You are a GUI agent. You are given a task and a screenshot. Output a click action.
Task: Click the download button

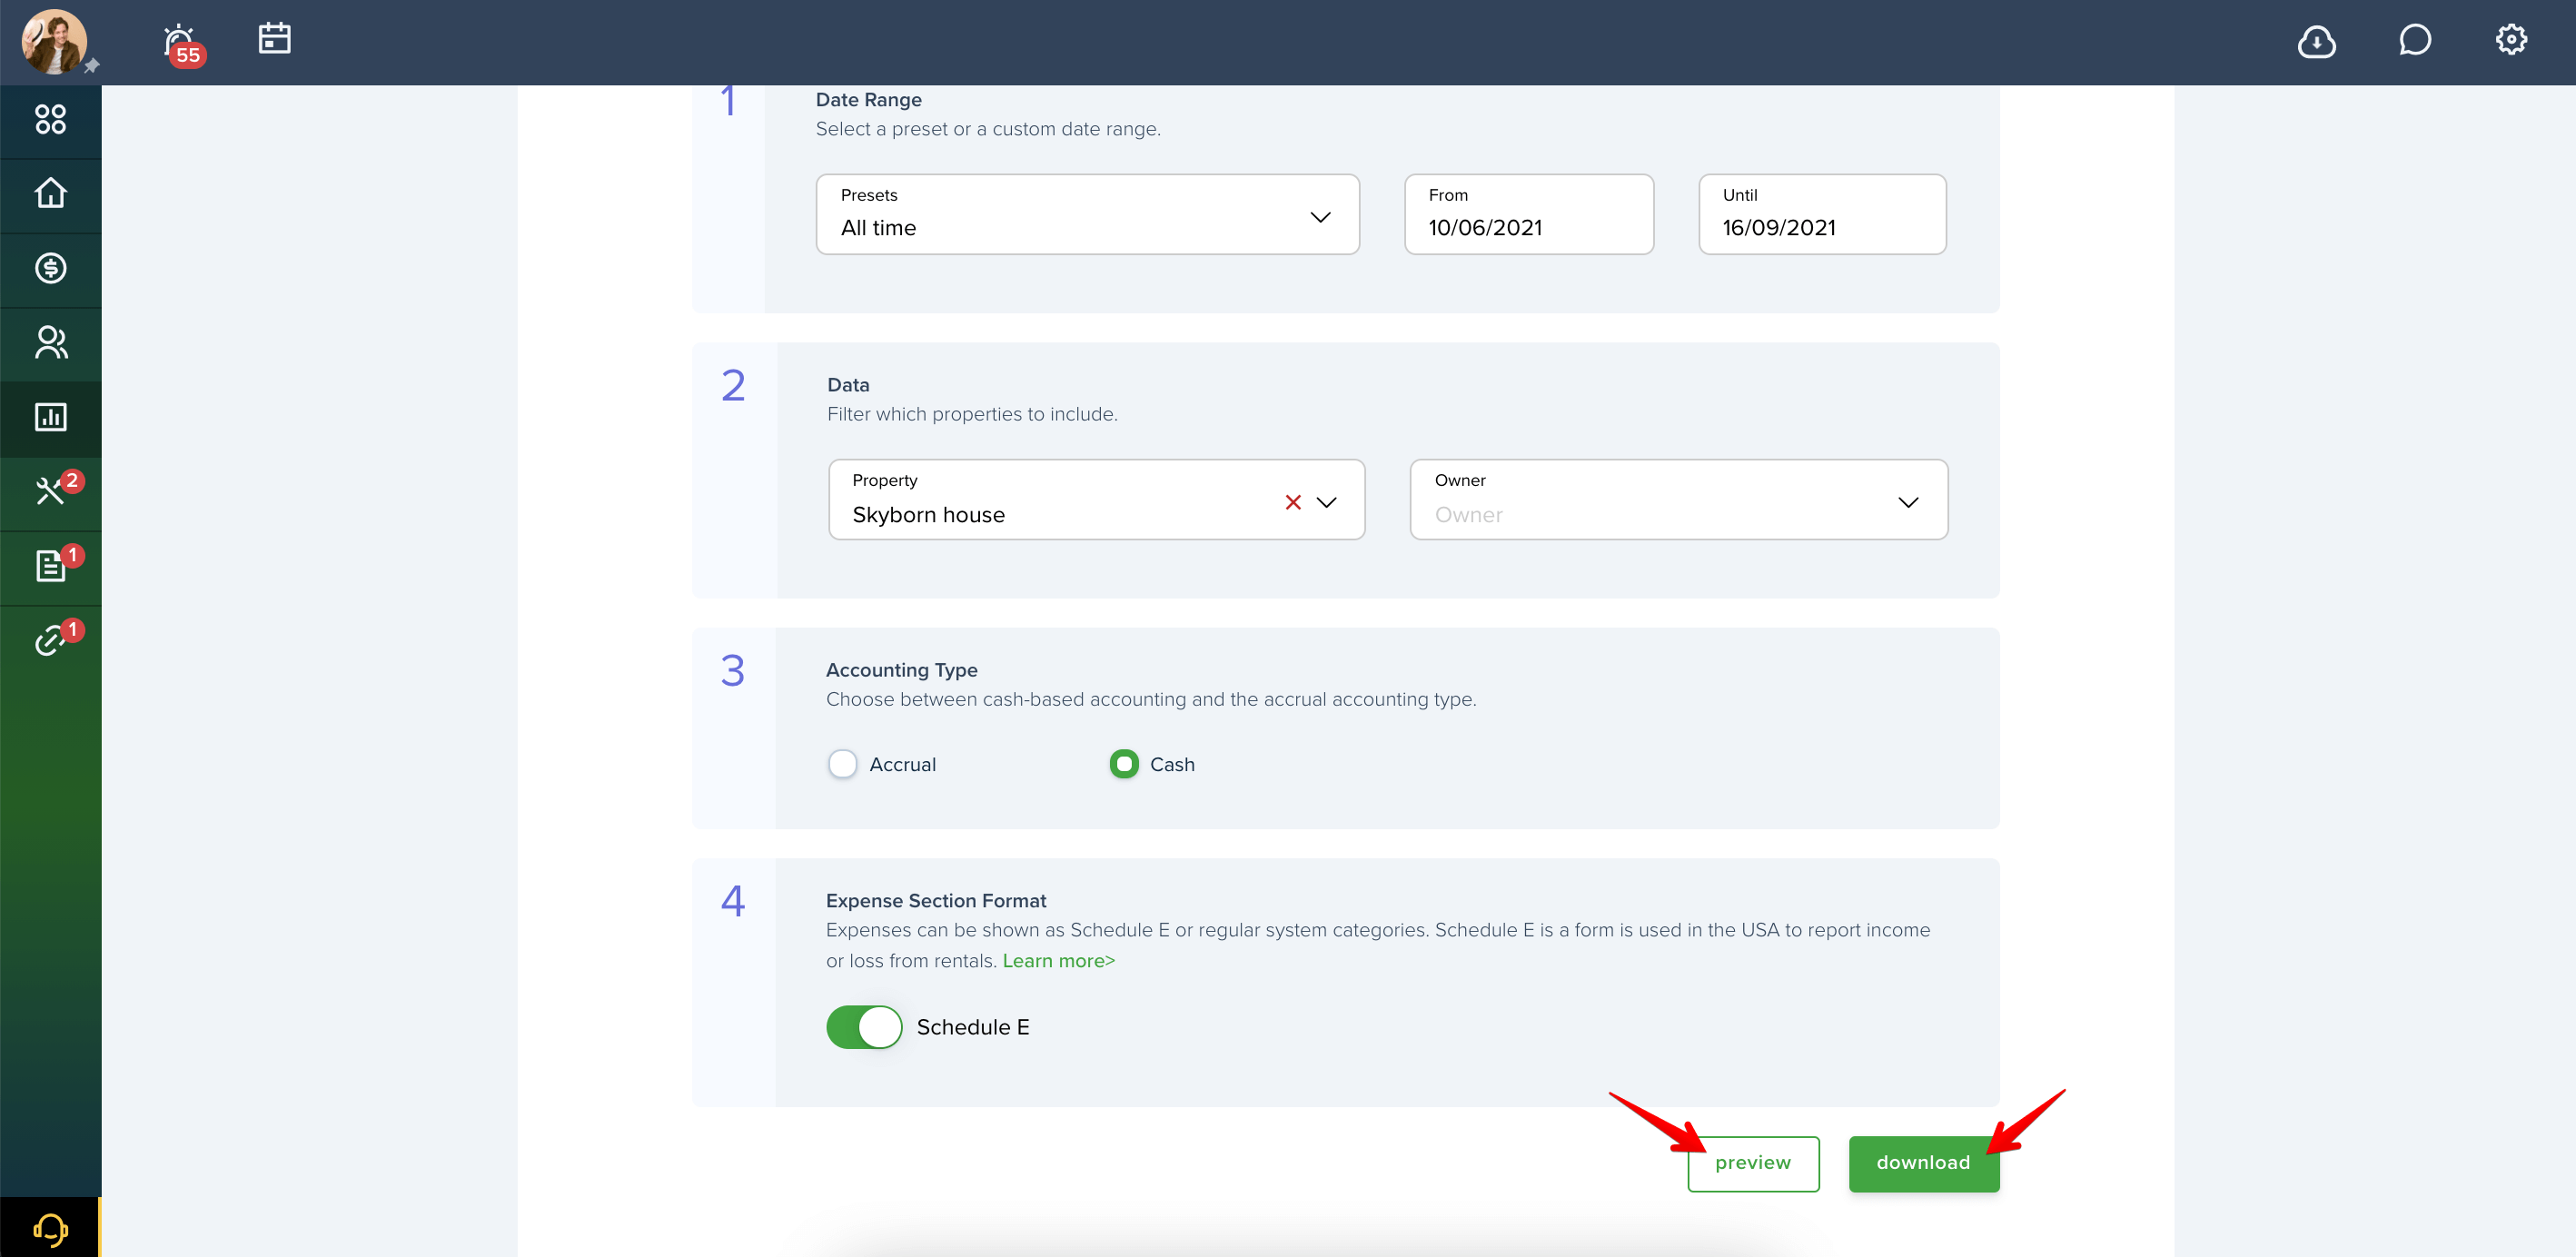(x=1923, y=1163)
